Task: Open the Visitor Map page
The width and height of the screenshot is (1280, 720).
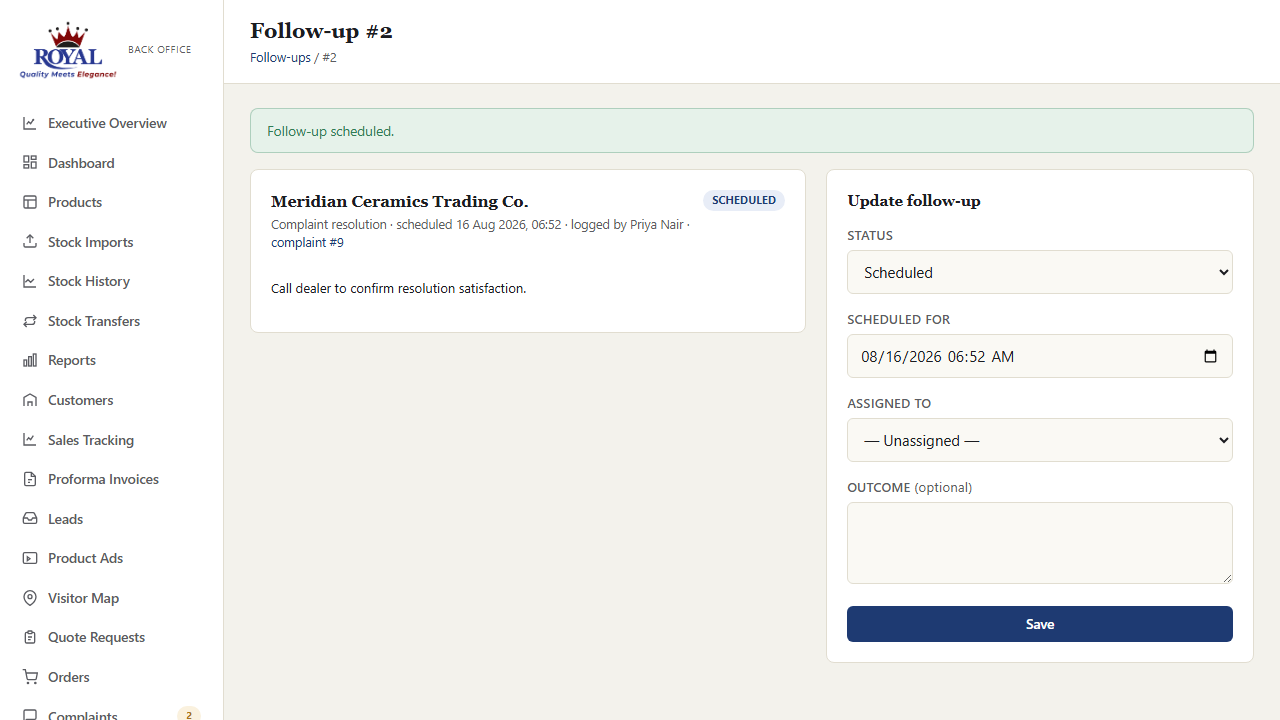Action: coord(111,598)
